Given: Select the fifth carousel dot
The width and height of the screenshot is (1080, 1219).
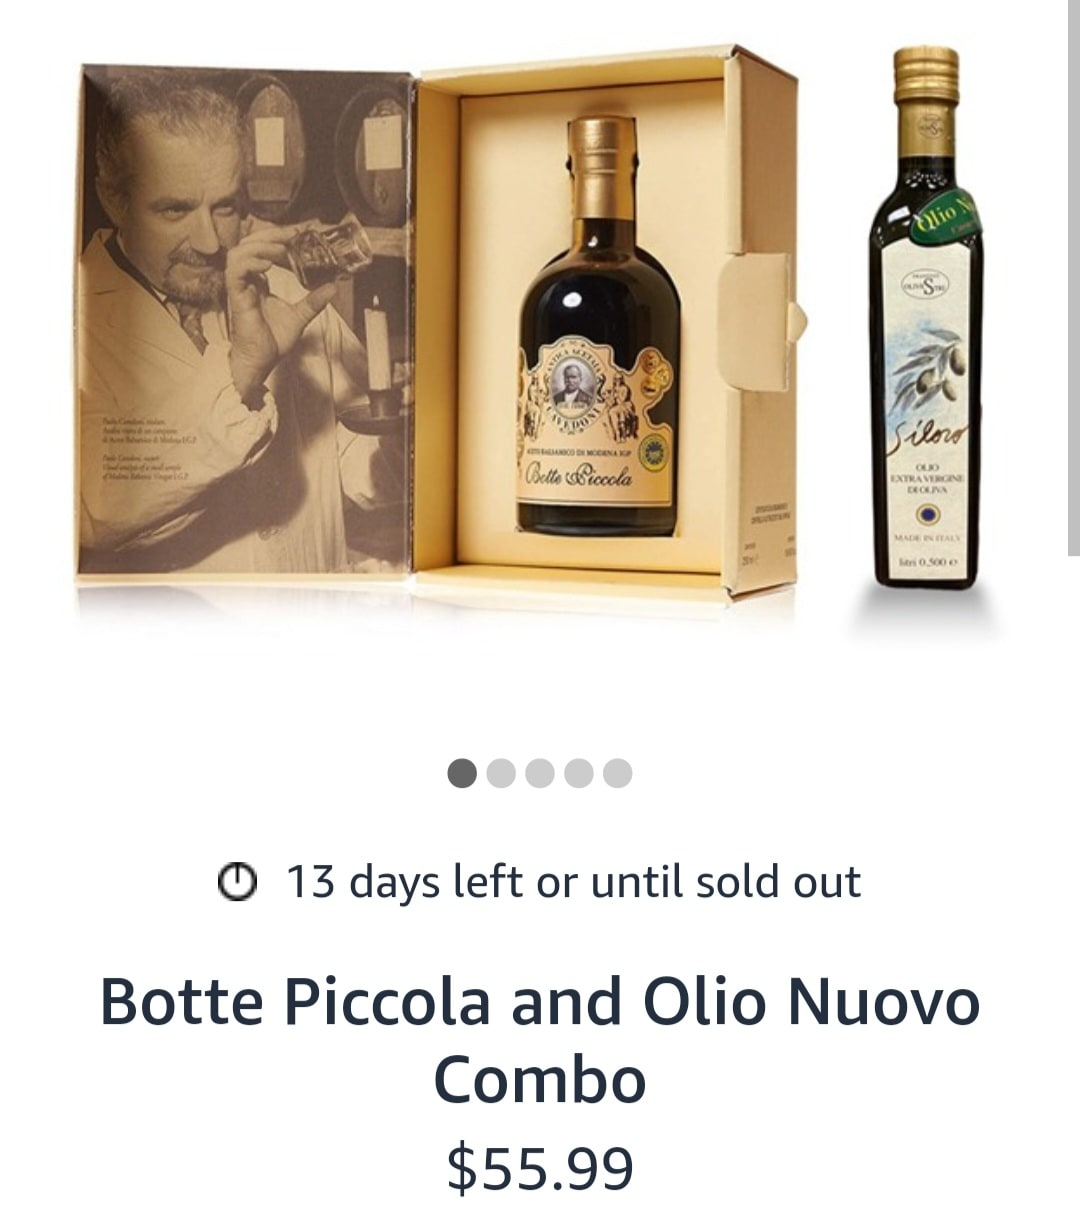Looking at the screenshot, I should coord(618,773).
